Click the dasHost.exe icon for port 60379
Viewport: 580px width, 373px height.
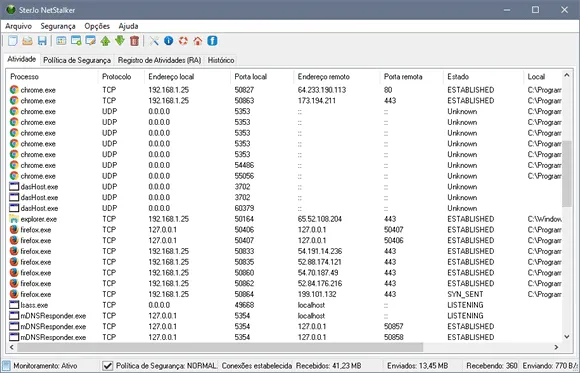pos(14,208)
